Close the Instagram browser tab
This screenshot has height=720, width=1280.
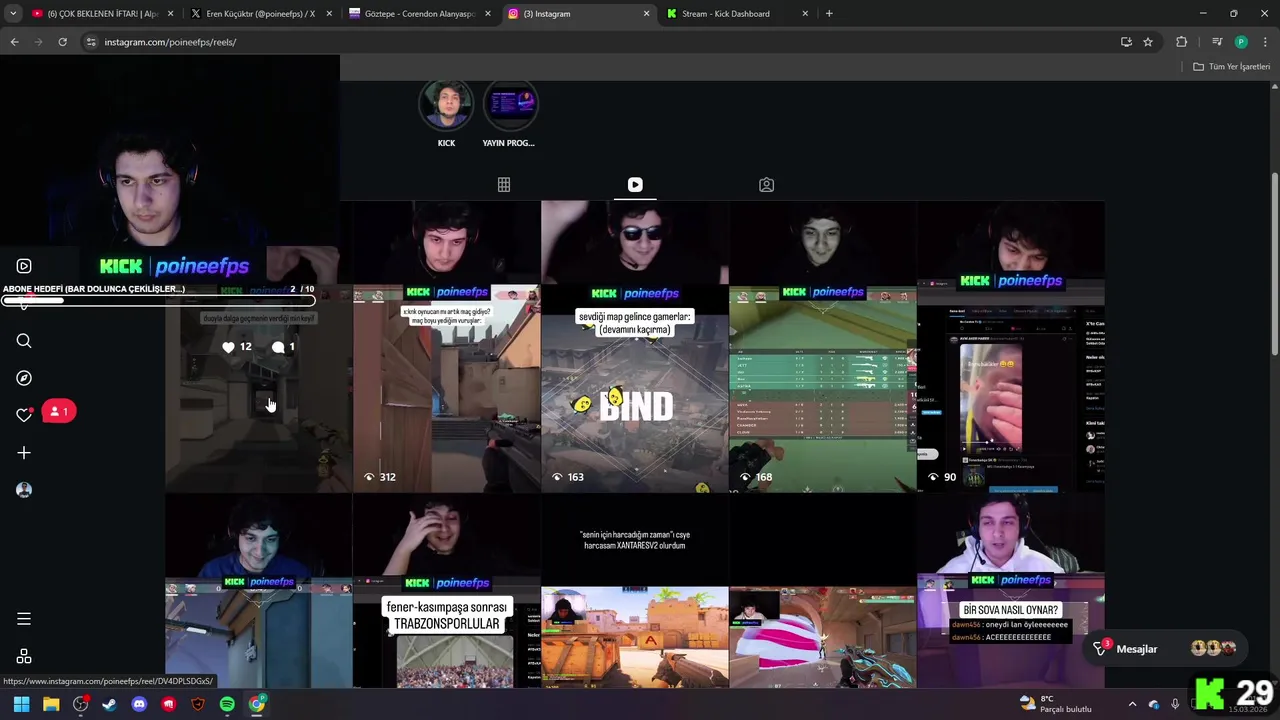646,14
